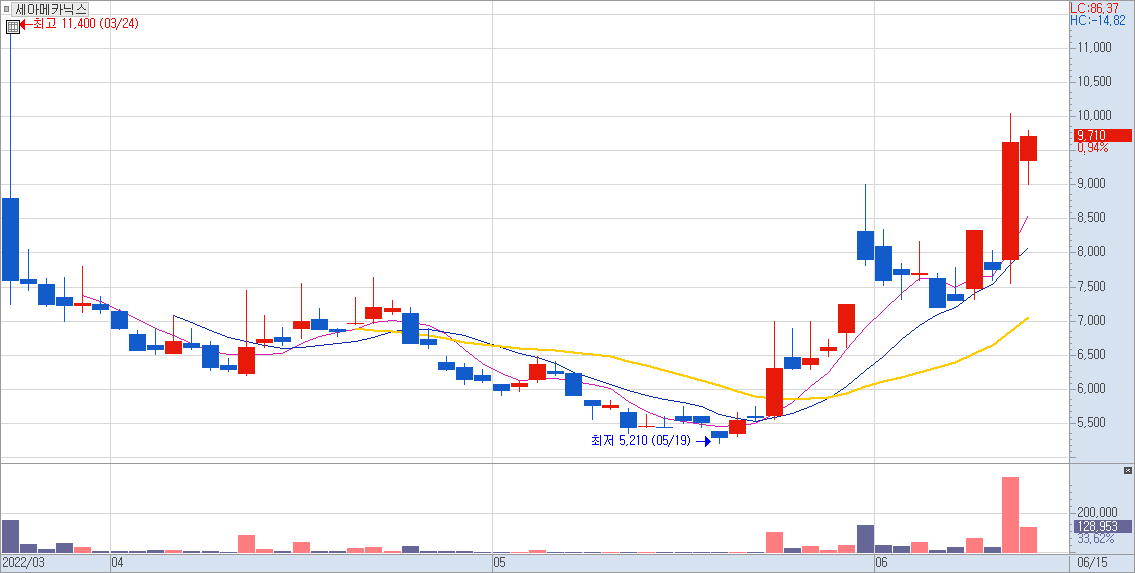The height and width of the screenshot is (573, 1135).
Task: Click the 5,500 price axis label
Action: pos(1092,423)
